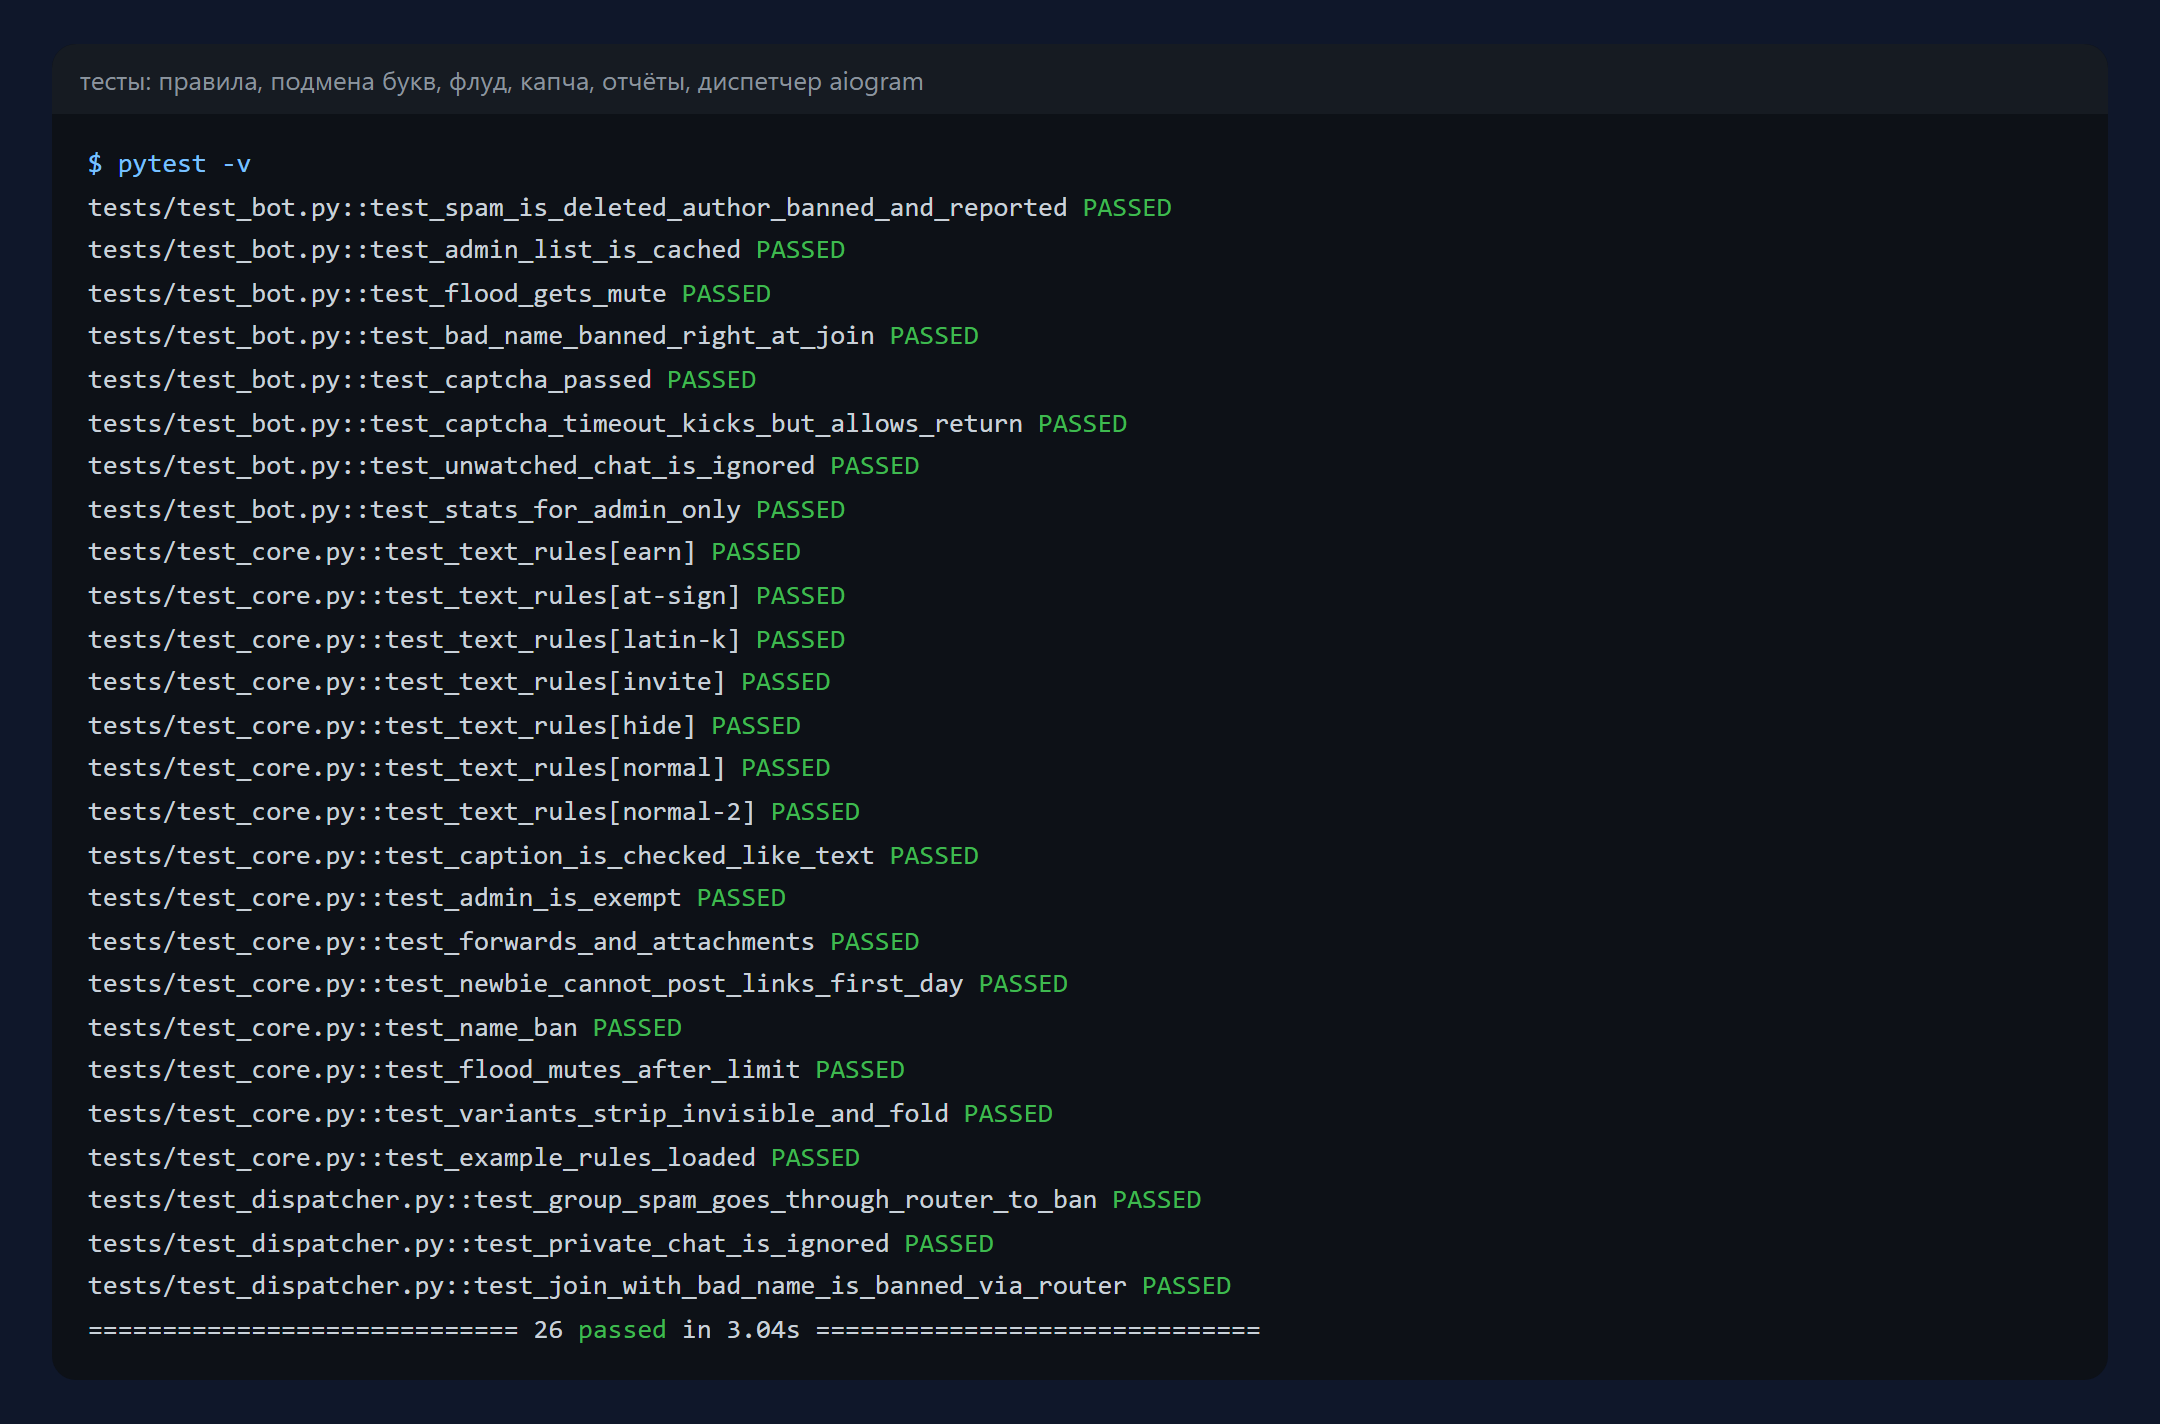The width and height of the screenshot is (2160, 1424).
Task: Click test_variants_strip_invisible_and_fold line
Action: [570, 1114]
